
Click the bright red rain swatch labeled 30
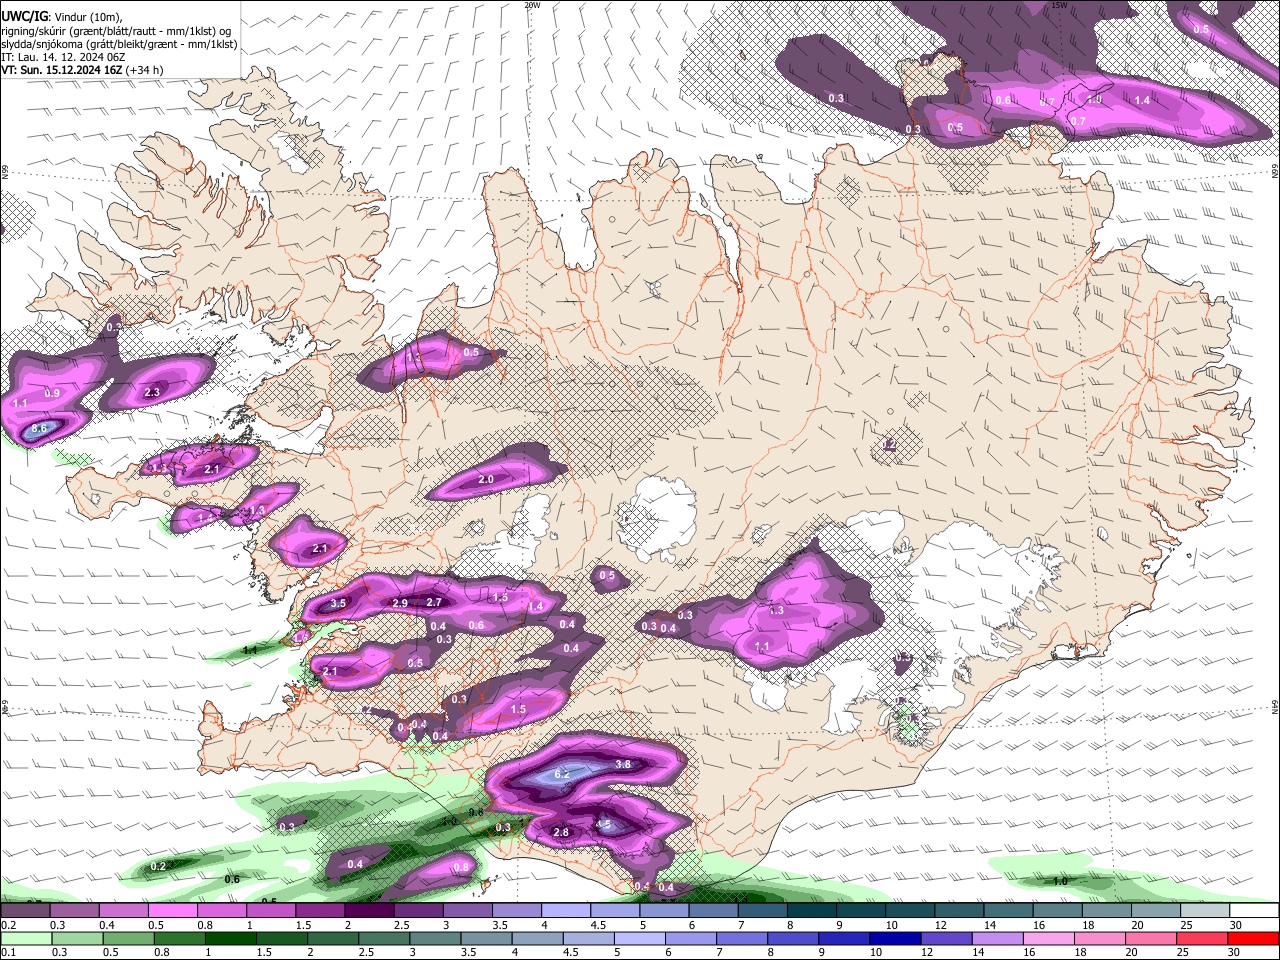[x=1254, y=938]
